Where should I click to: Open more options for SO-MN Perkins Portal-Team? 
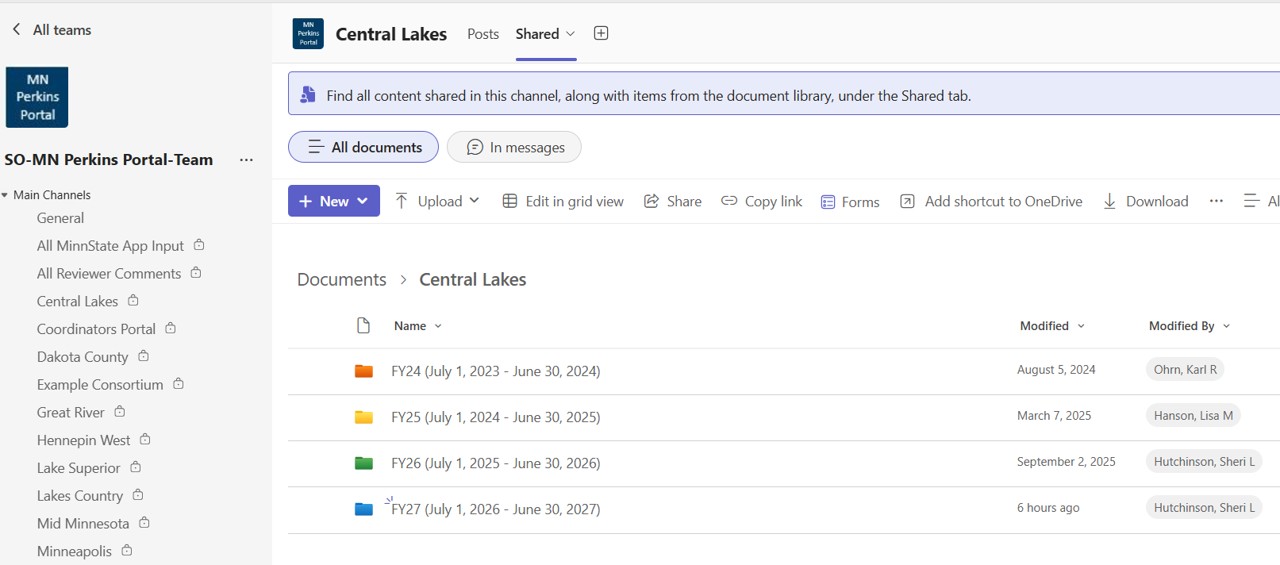point(246,160)
